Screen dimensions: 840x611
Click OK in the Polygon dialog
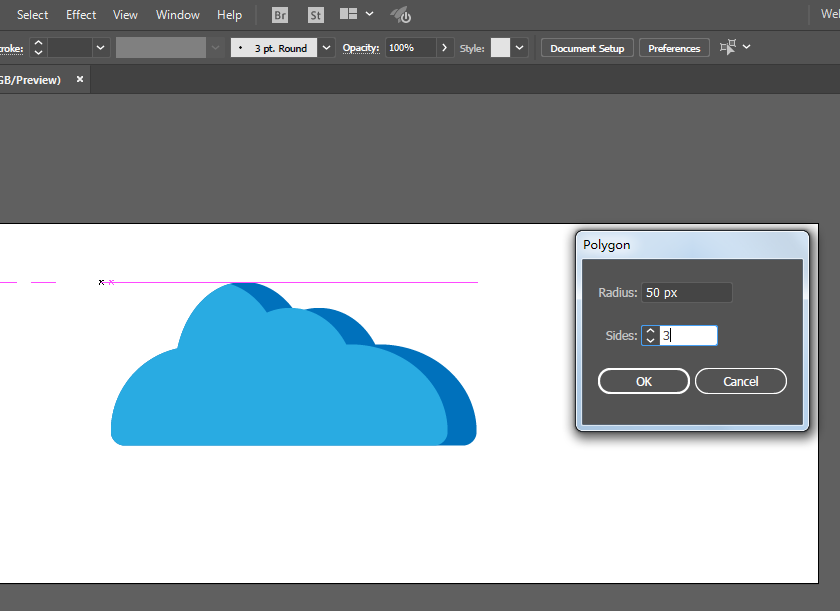tap(643, 381)
